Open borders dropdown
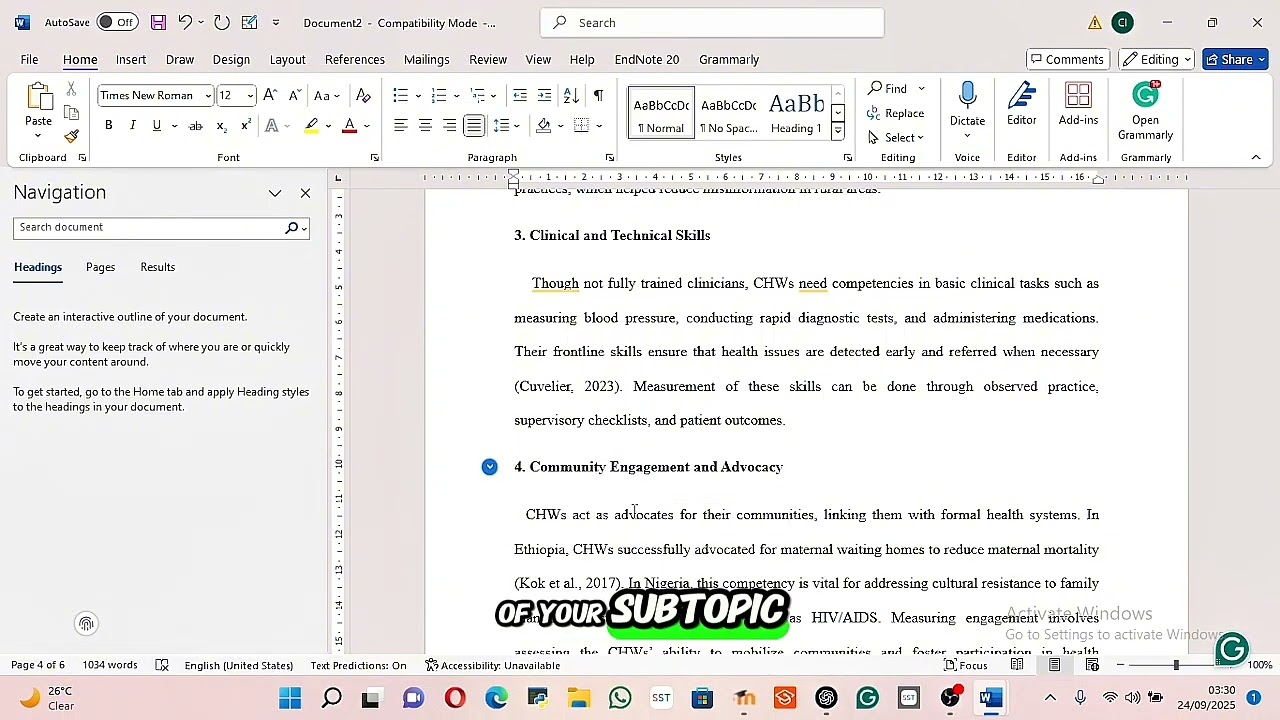1280x720 pixels. point(599,126)
